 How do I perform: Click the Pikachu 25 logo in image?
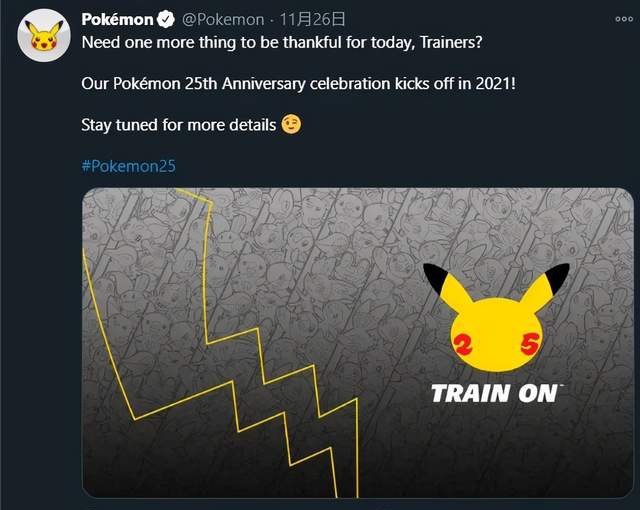494,320
